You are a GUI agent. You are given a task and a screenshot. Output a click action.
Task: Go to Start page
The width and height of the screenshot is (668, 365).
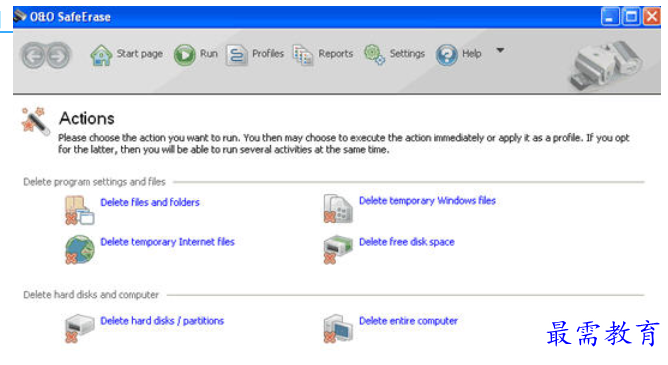tap(140, 54)
